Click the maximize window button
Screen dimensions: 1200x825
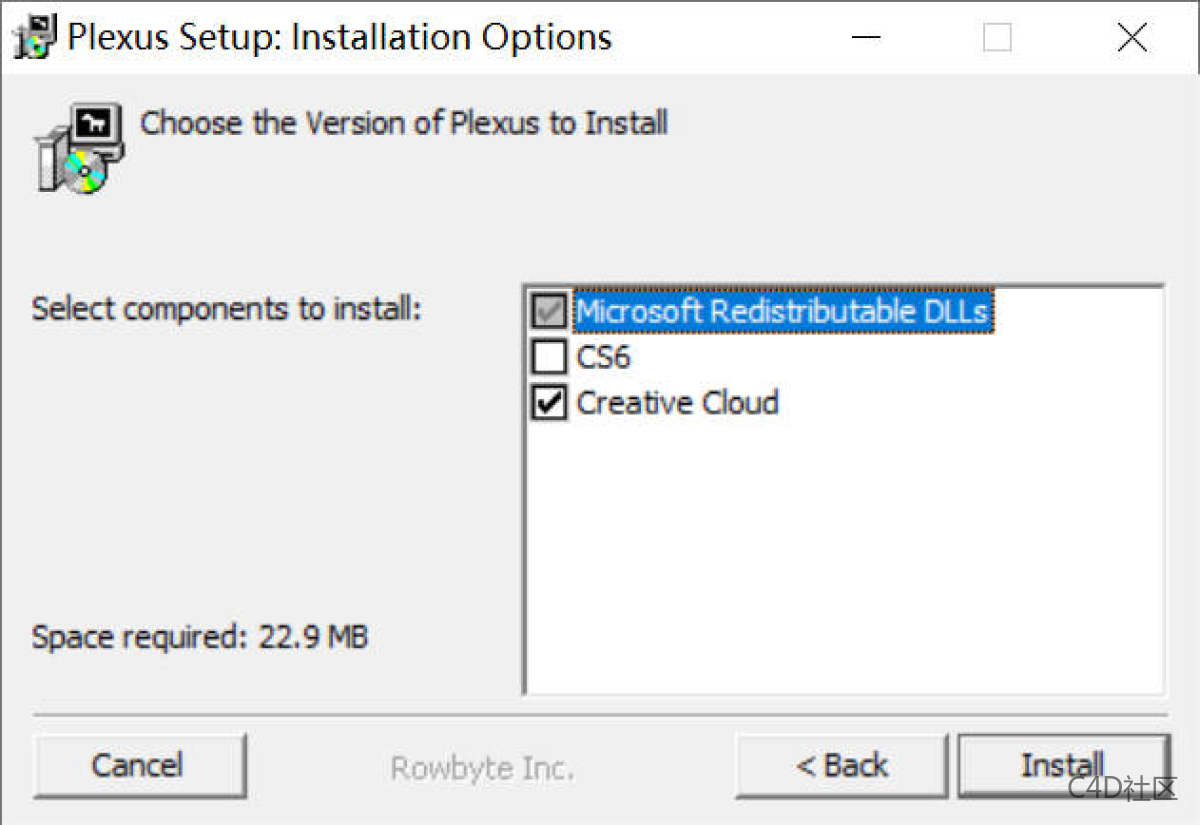point(997,38)
